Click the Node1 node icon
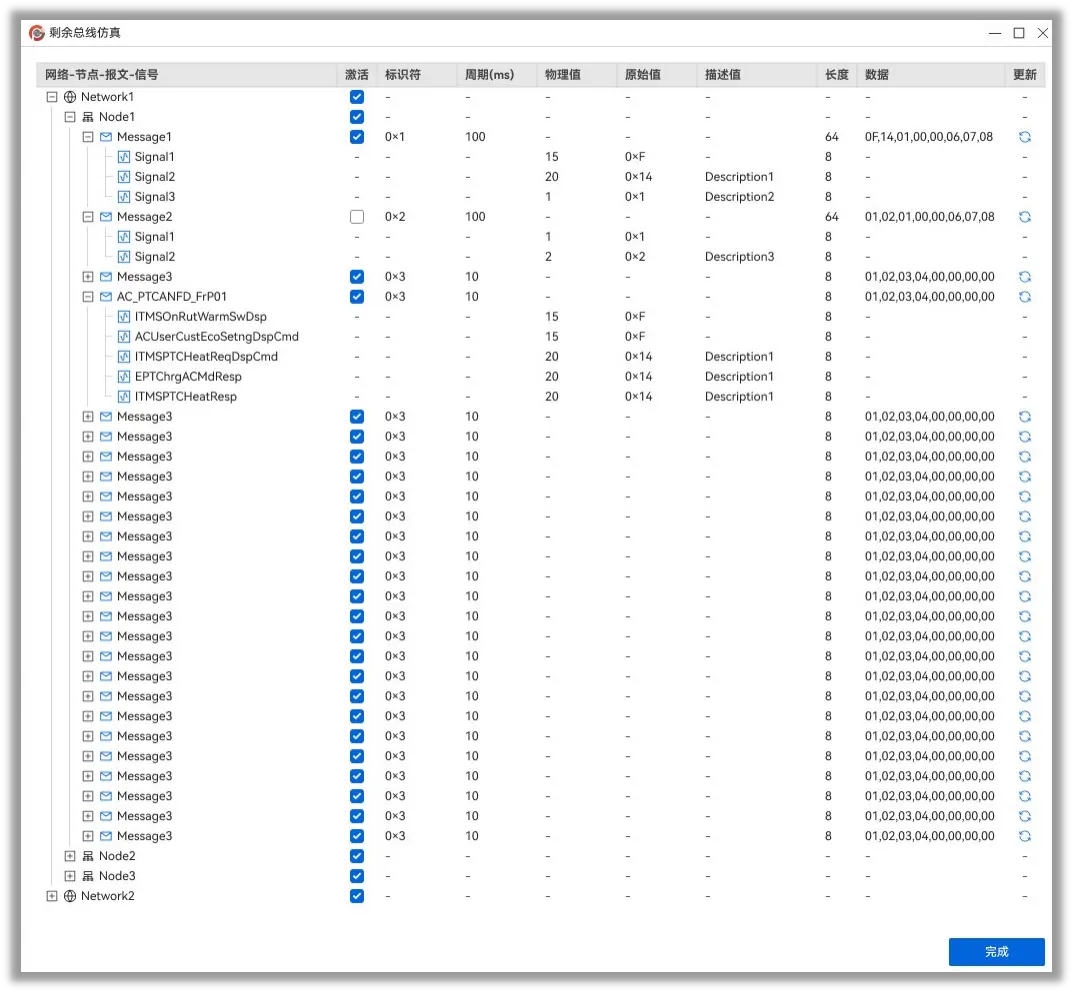1074x993 pixels. (x=88, y=117)
